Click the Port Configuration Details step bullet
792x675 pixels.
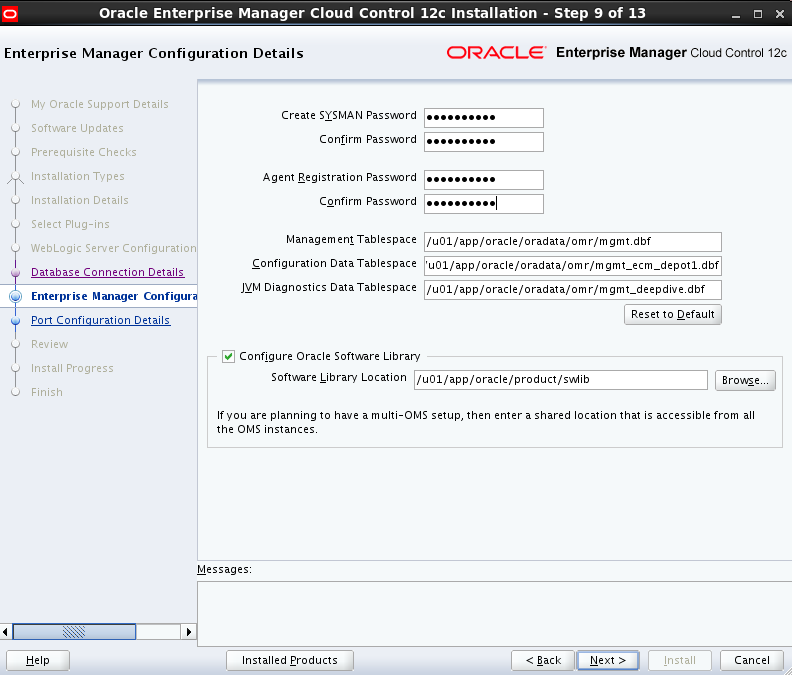[x=16, y=320]
